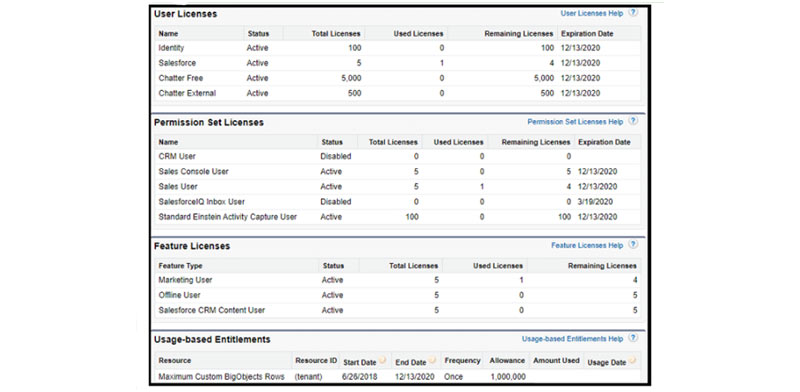
Task: Click Remaining Licenses header in User Licenses
Action: click(x=518, y=34)
